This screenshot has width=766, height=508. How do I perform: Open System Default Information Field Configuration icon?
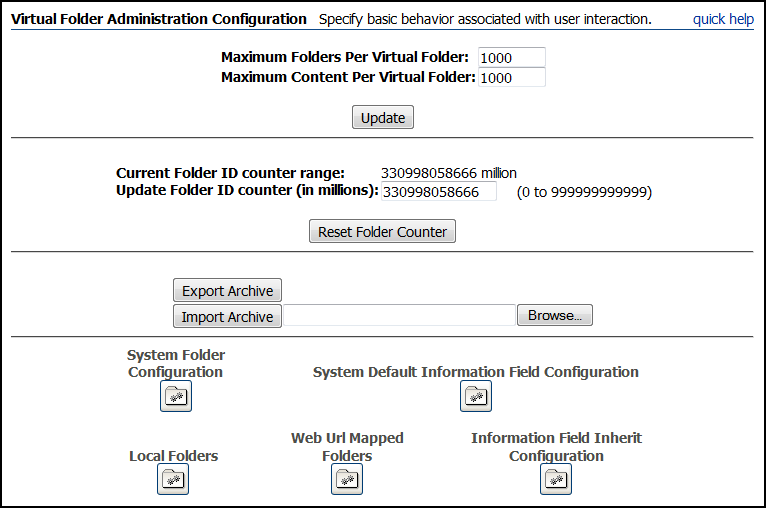coord(476,396)
